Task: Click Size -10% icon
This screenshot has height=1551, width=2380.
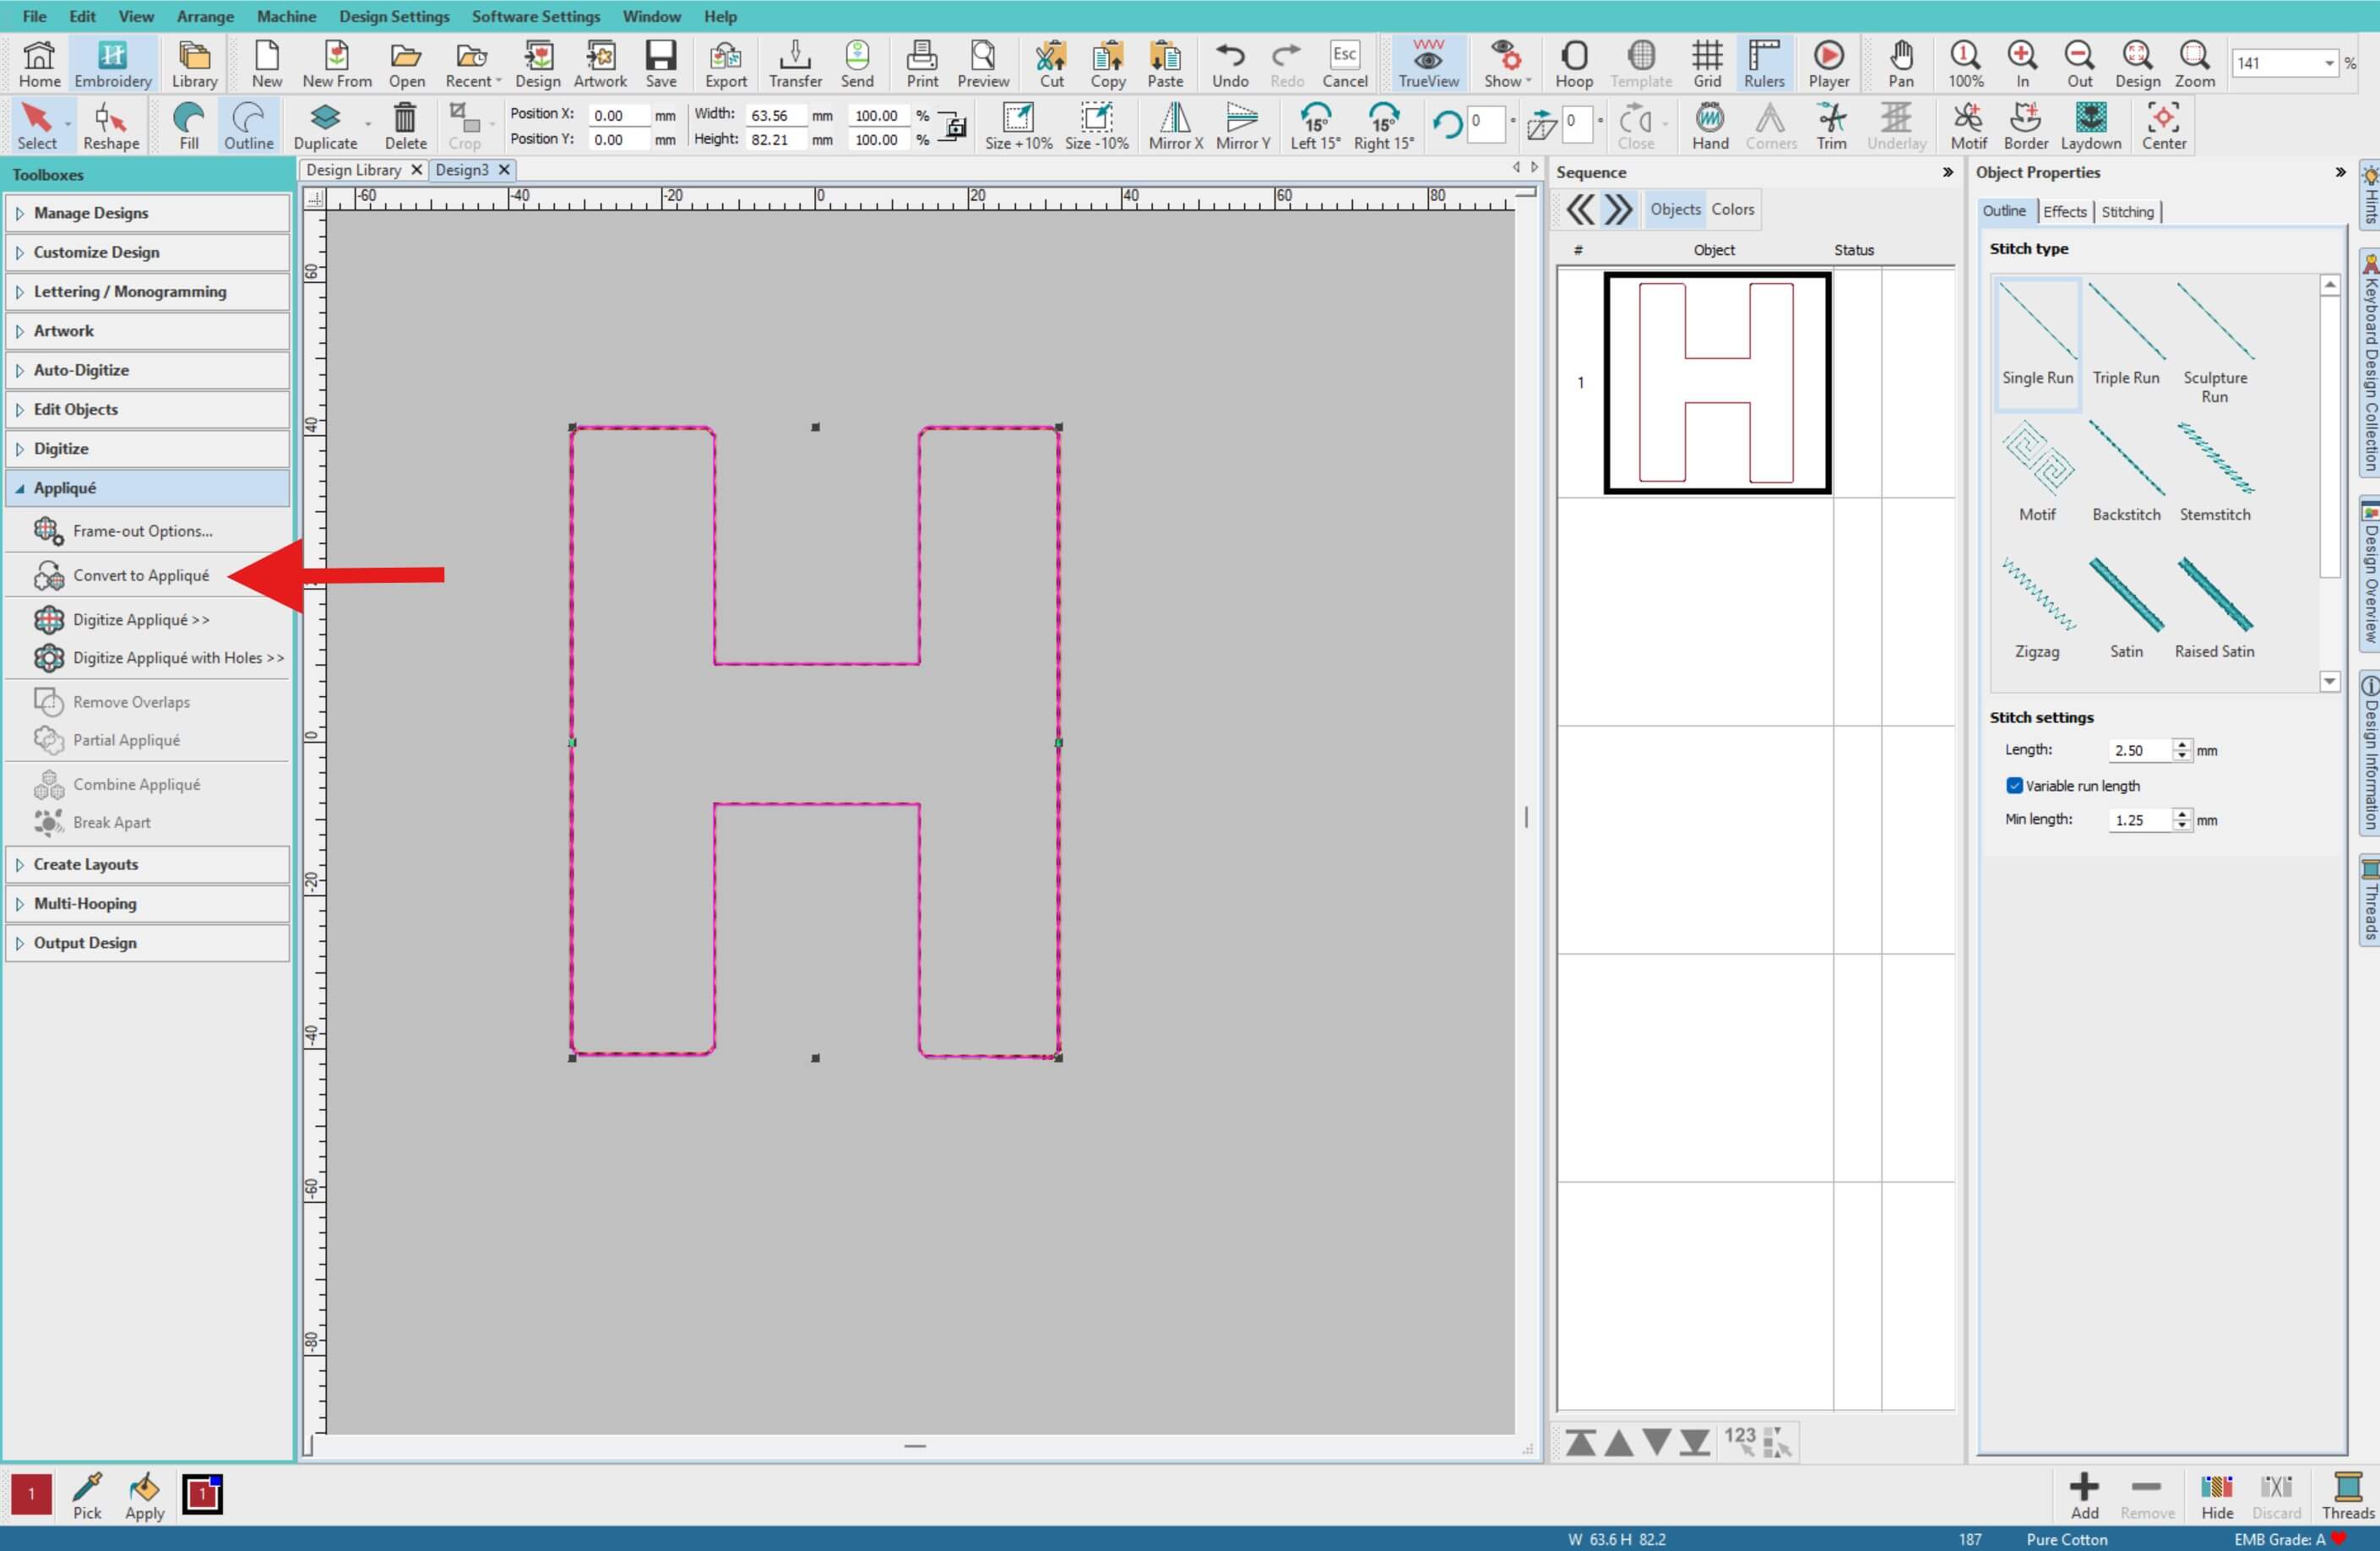Action: click(1097, 126)
